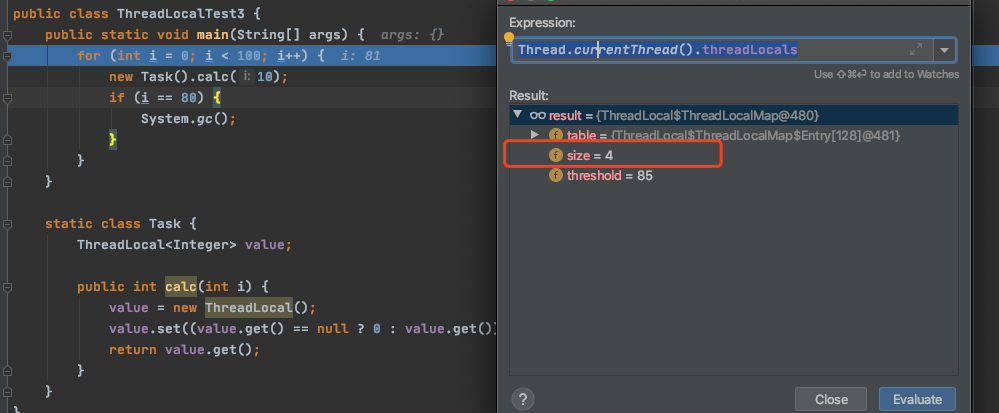This screenshot has height=413, width=999.
Task: Click the 'i: 81' inline debug value
Action: tap(361, 55)
